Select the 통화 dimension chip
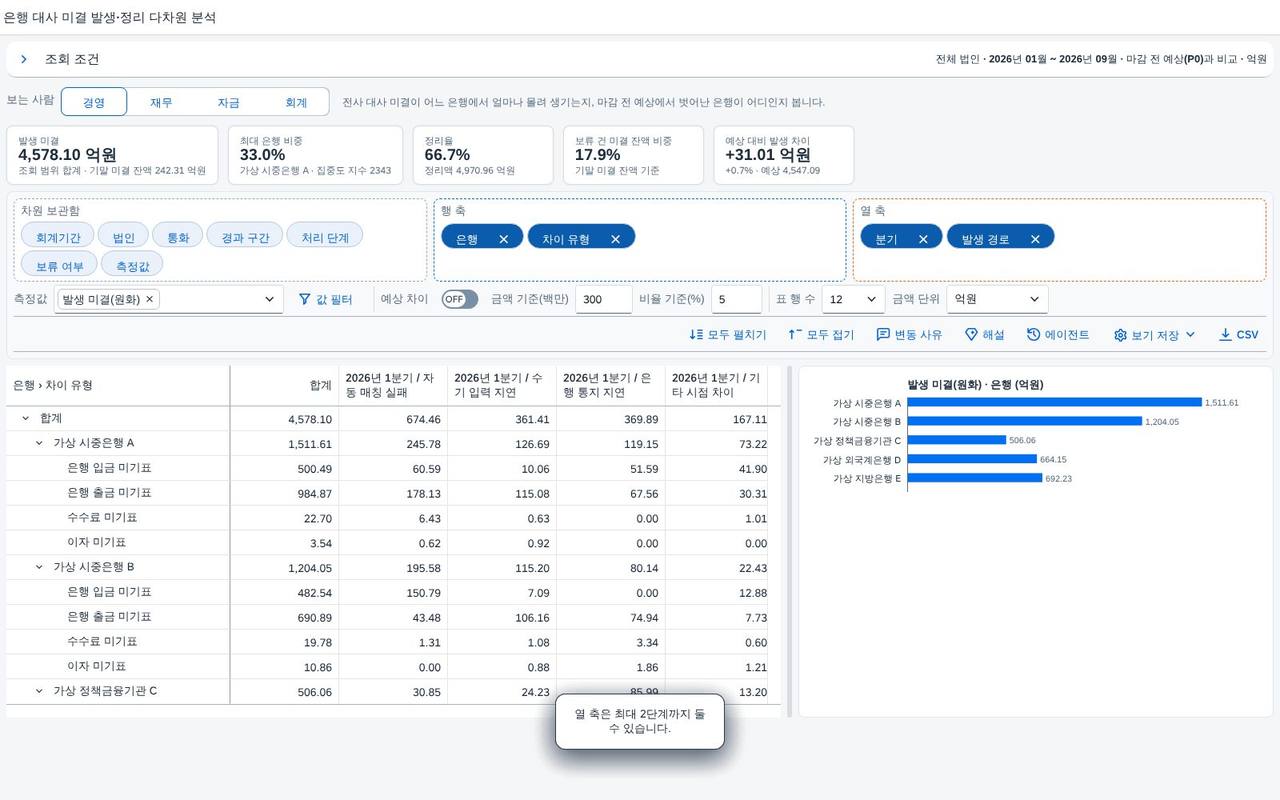1280x800 pixels. point(178,236)
